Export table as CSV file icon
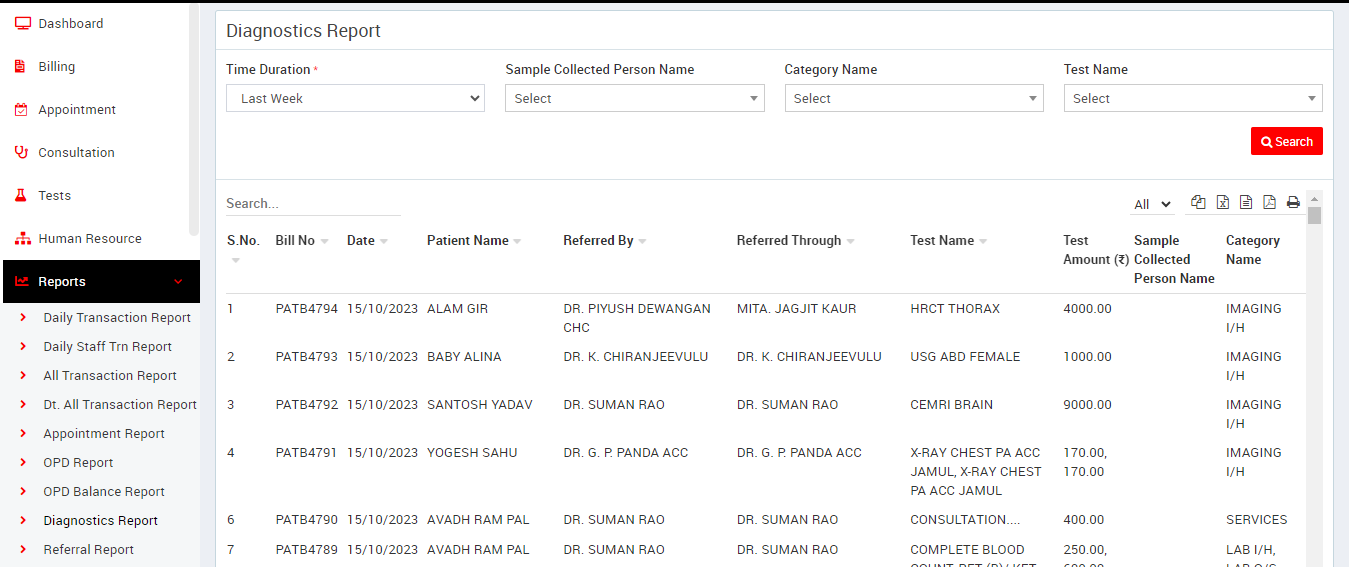Viewport: 1349px width, 567px height. coord(1246,202)
